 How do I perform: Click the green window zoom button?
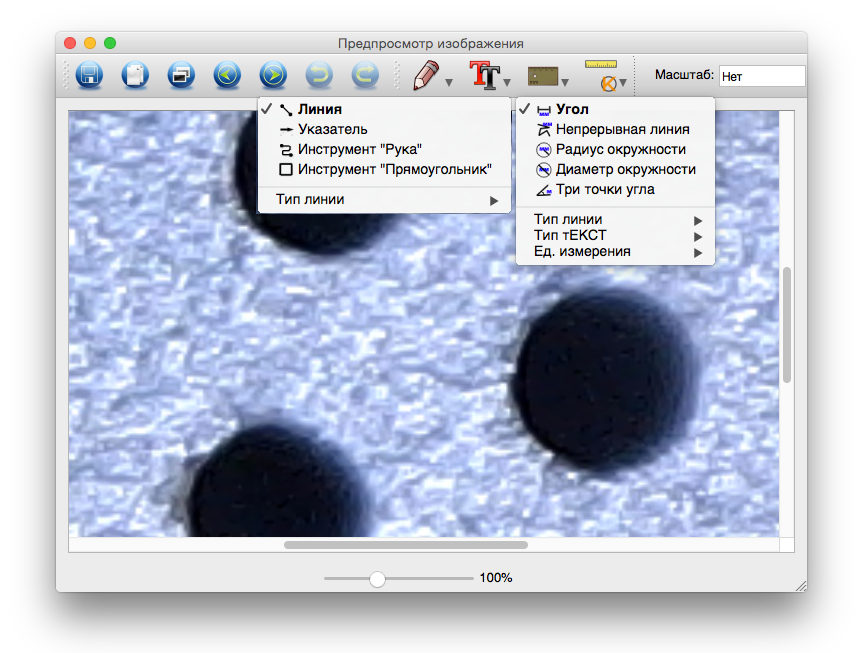click(110, 43)
